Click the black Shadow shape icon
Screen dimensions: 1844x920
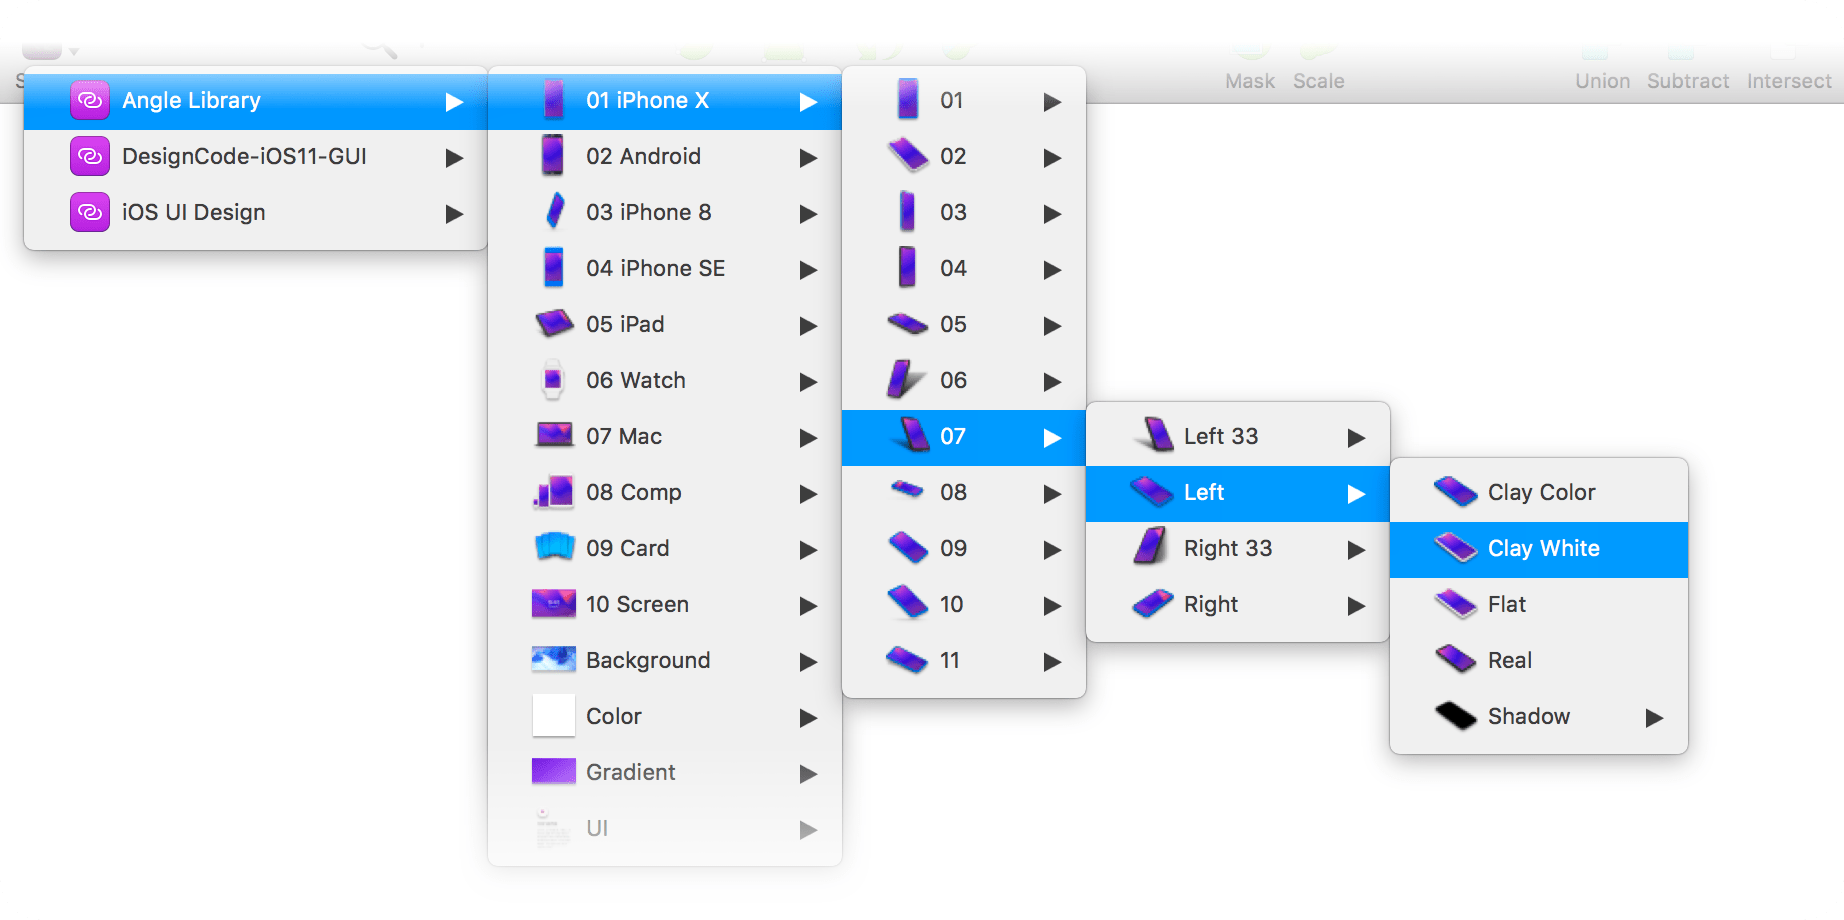click(x=1455, y=716)
